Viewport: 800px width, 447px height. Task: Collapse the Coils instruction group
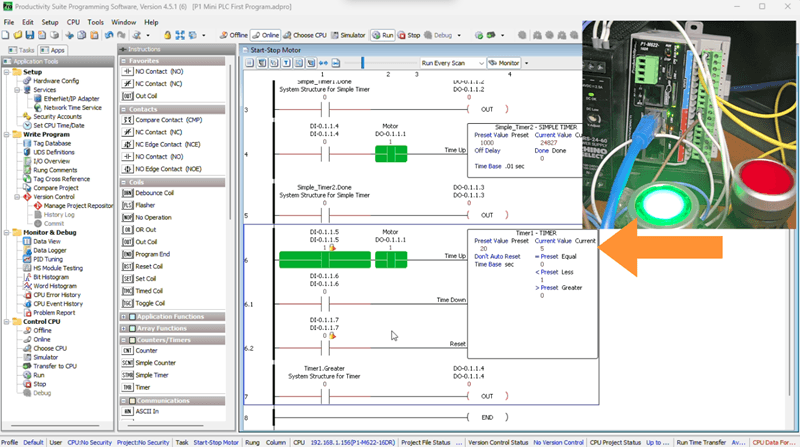[x=124, y=182]
